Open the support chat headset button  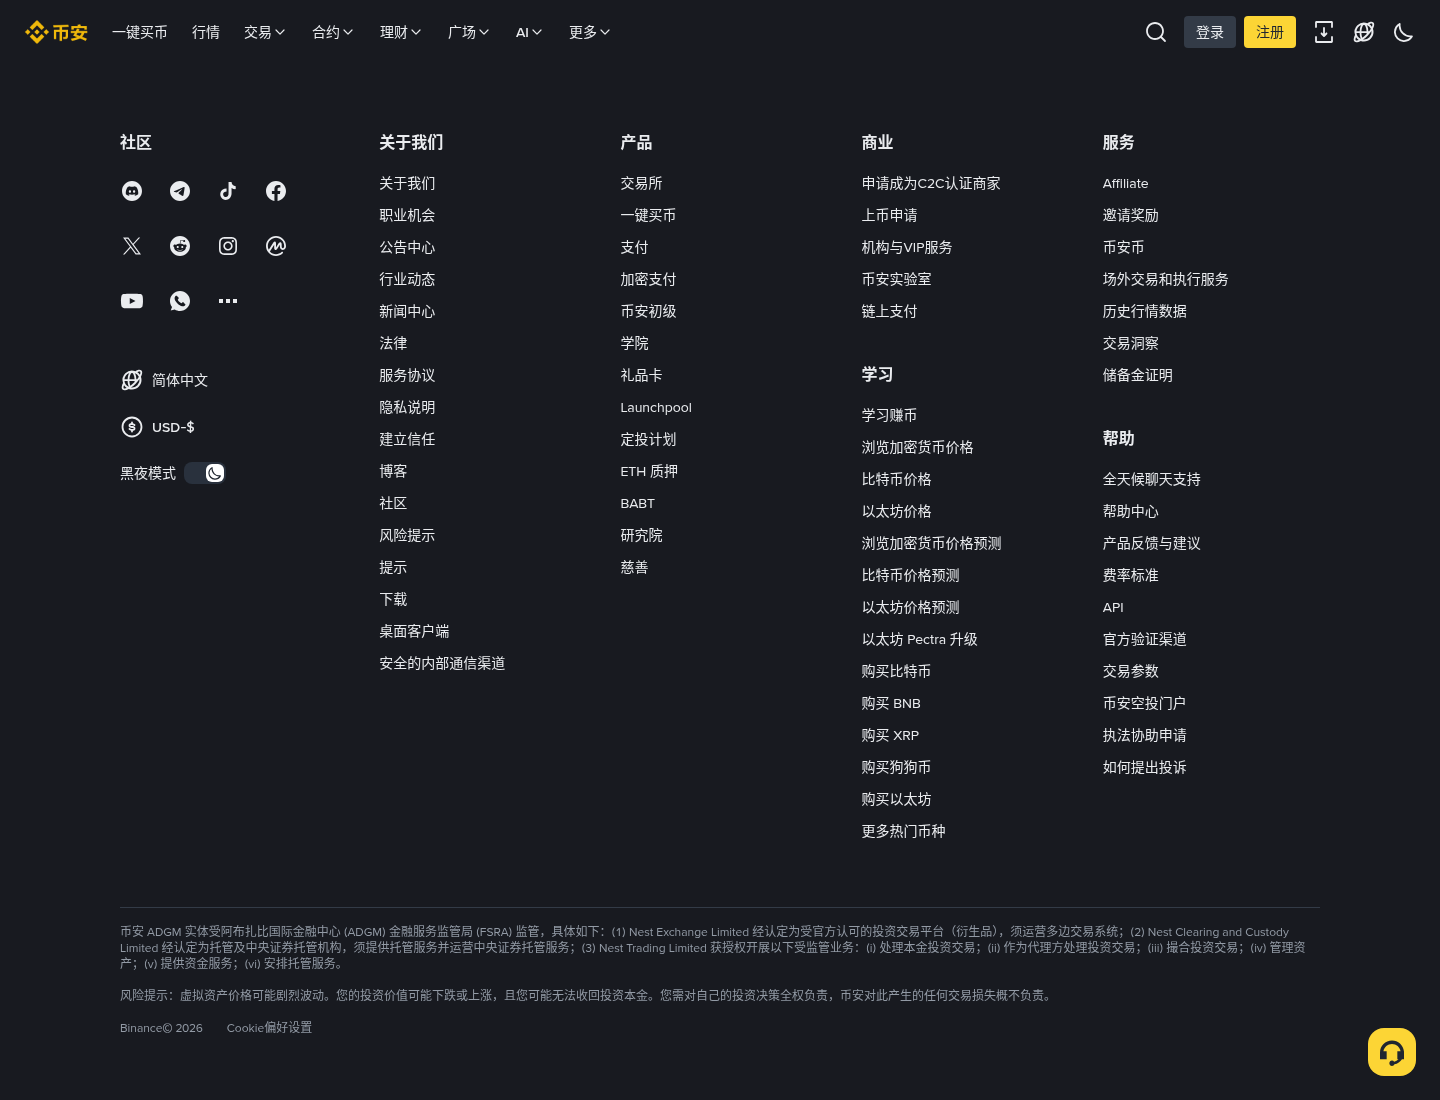[1392, 1052]
